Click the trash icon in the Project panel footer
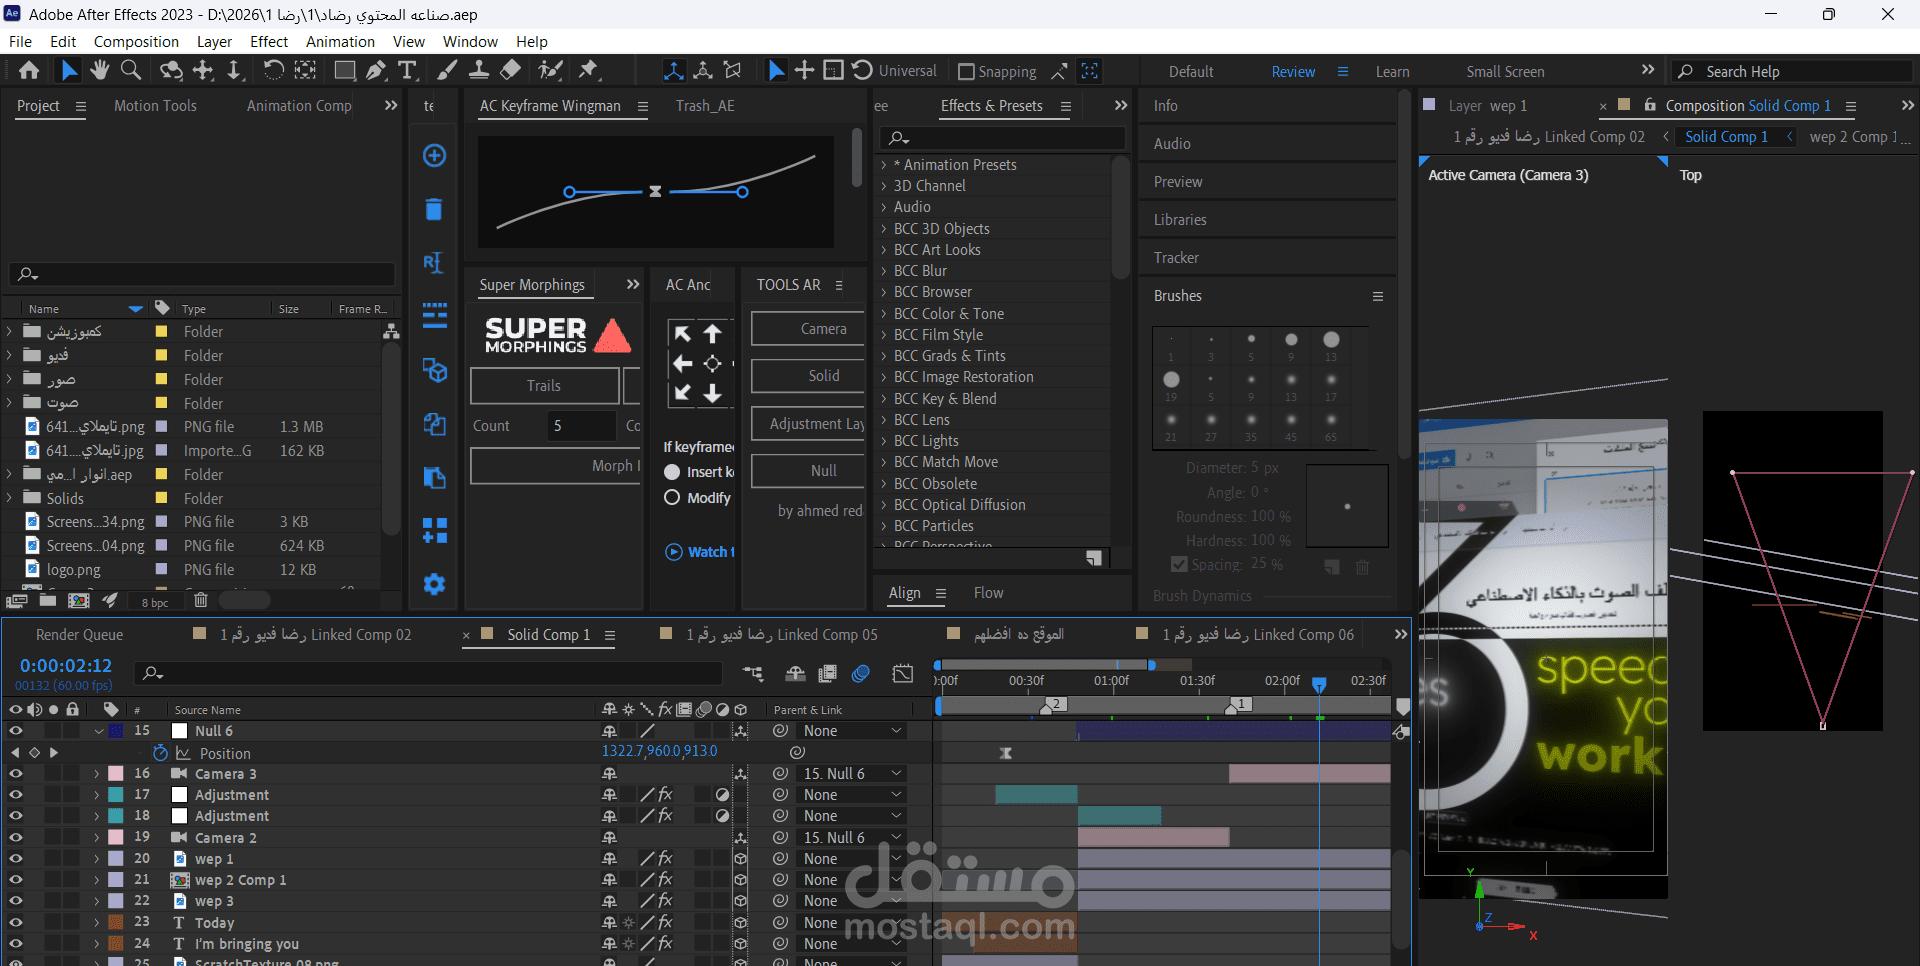 pyautogui.click(x=200, y=600)
